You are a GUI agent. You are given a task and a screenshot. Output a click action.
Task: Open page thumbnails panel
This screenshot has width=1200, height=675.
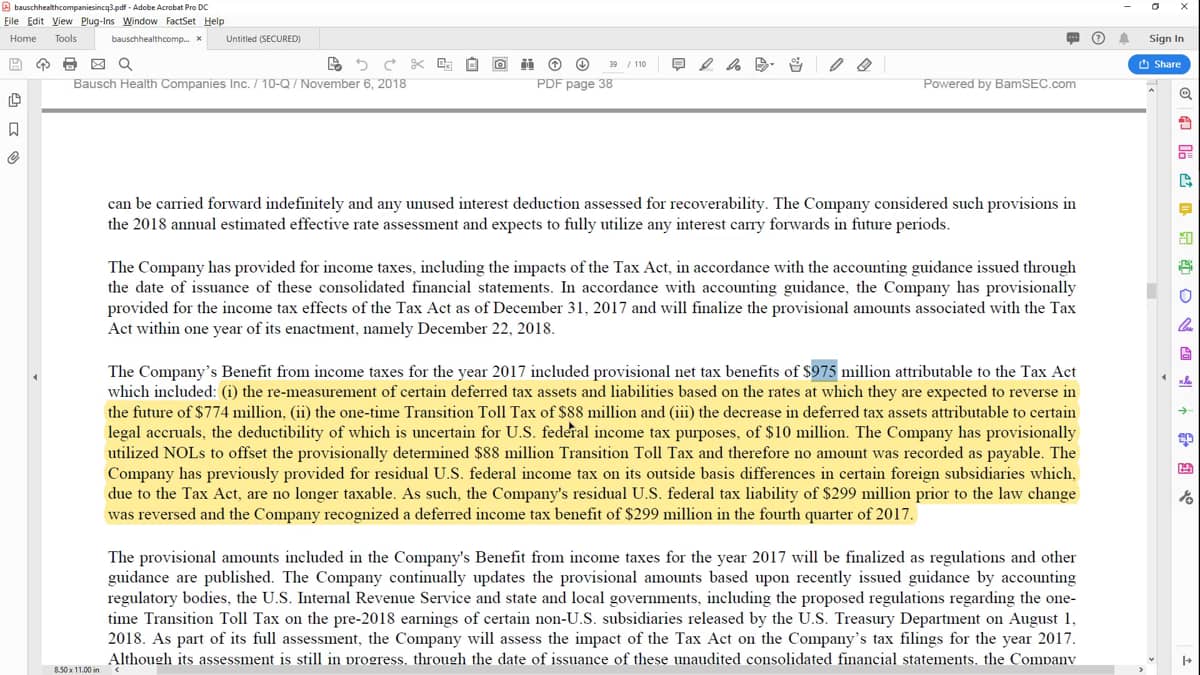click(14, 101)
